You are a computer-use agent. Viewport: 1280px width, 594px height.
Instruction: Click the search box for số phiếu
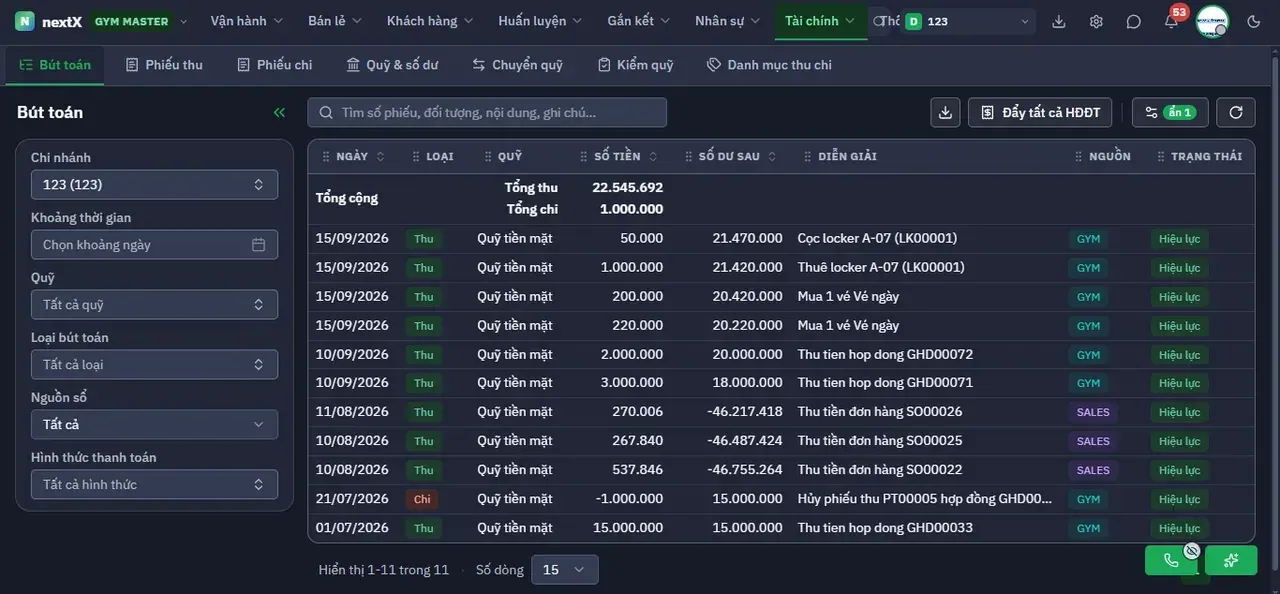click(487, 112)
